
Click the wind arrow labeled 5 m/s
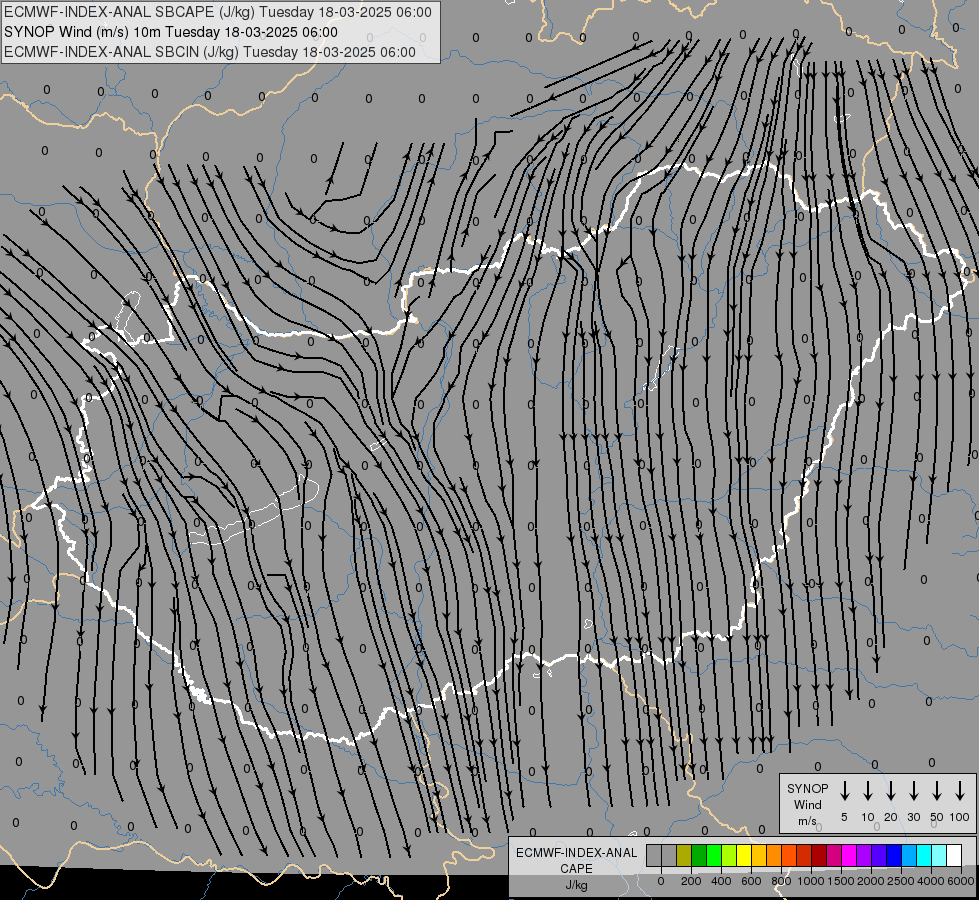844,791
